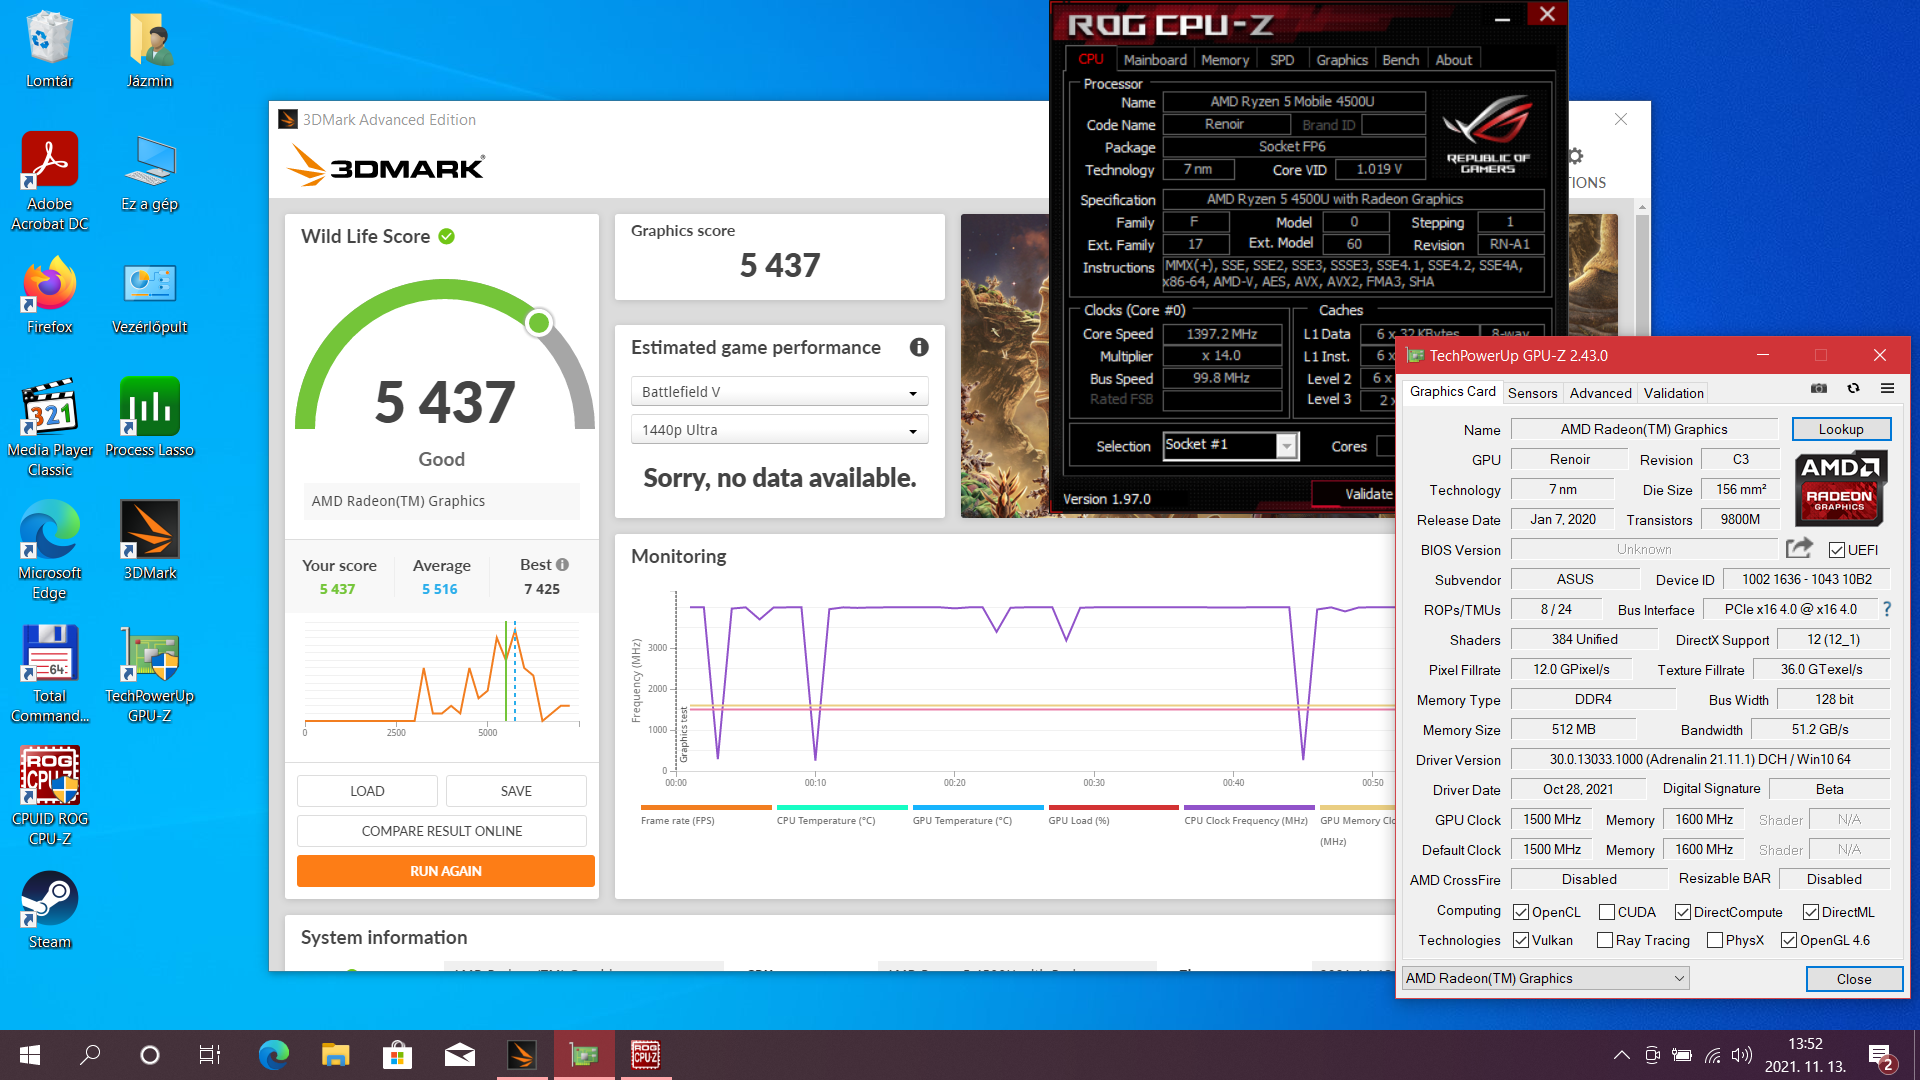The width and height of the screenshot is (1920, 1080).
Task: Toggle the DirectCompute checkbox
Action: 1683,912
